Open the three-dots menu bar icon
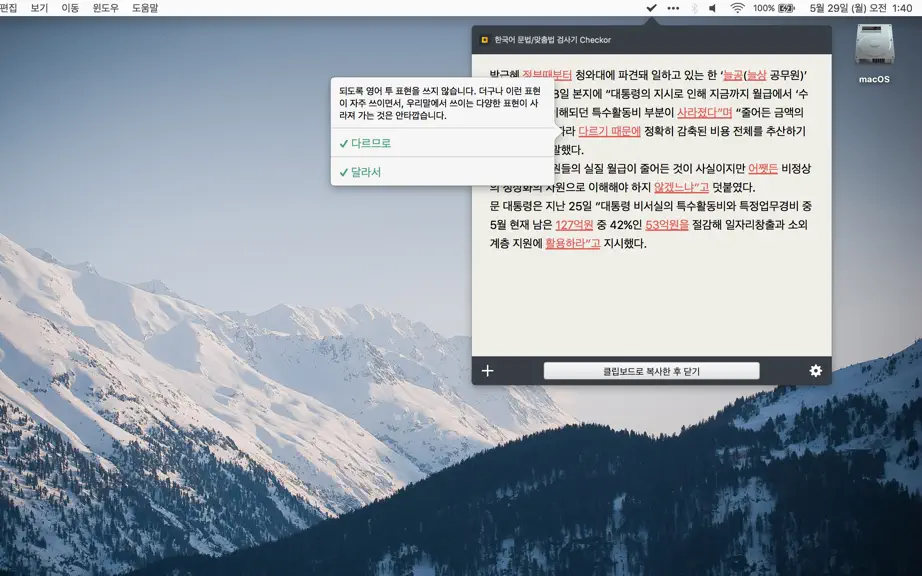Viewport: 922px width, 576px height. [673, 8]
